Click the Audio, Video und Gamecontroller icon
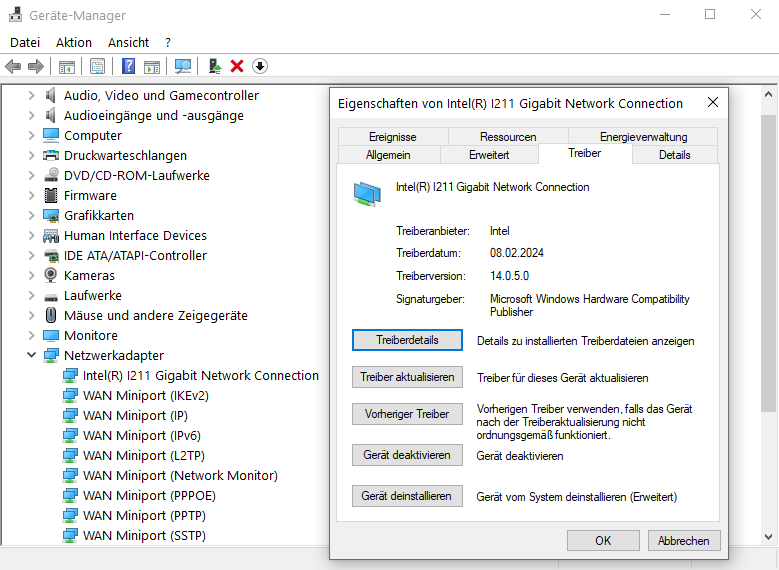This screenshot has width=779, height=570. tap(51, 95)
